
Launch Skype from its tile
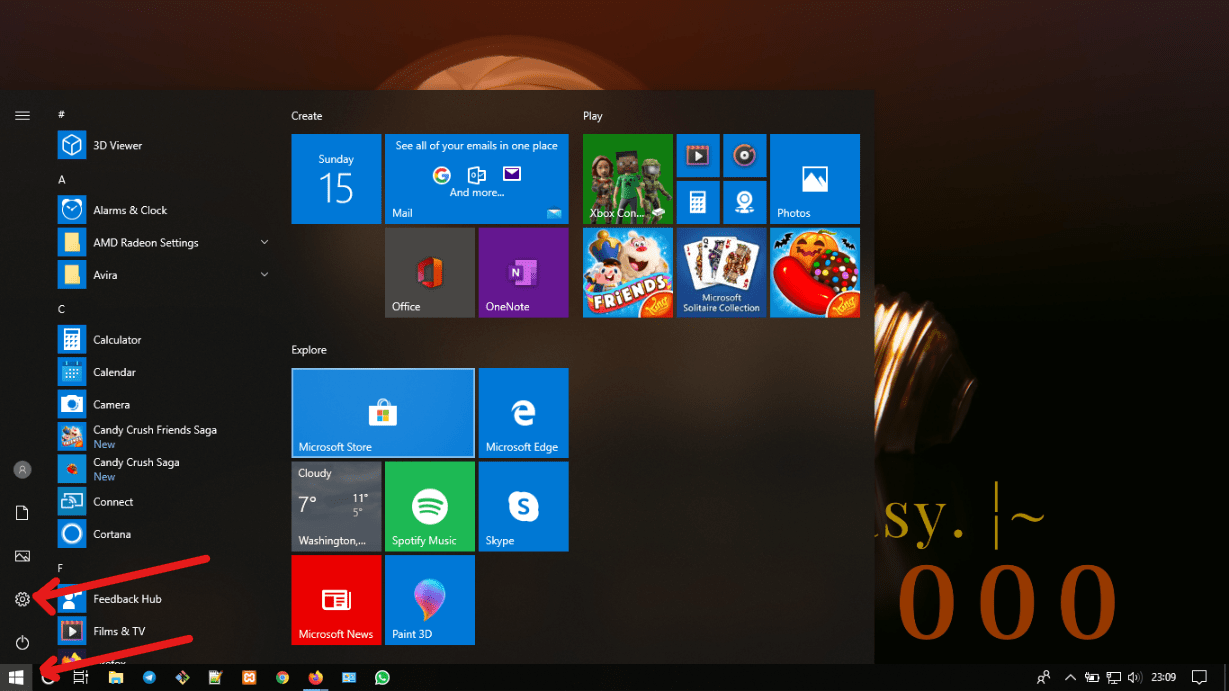coord(523,506)
